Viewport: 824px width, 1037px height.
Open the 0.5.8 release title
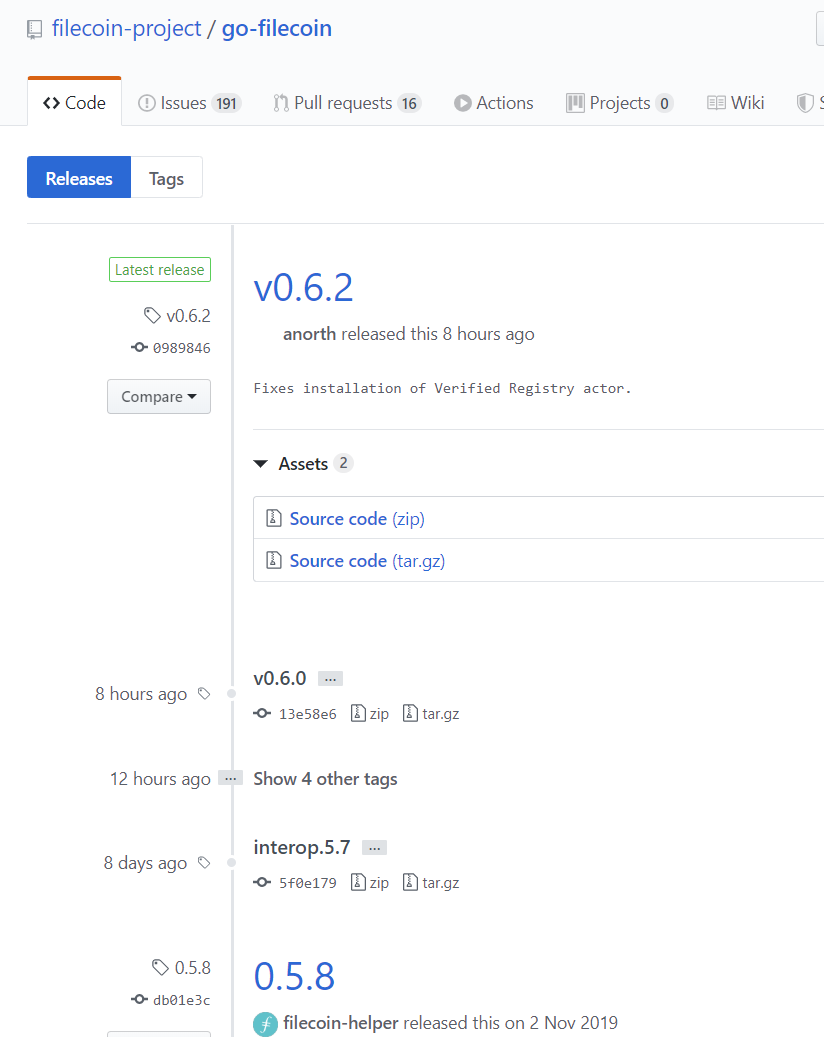[294, 977]
